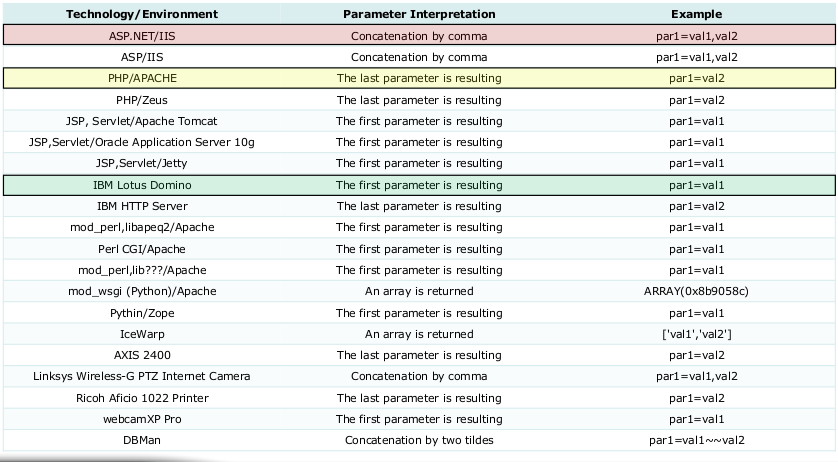
Task: Select Linksys Wireless-G PTZ Internet Camera cell
Action: pos(141,376)
